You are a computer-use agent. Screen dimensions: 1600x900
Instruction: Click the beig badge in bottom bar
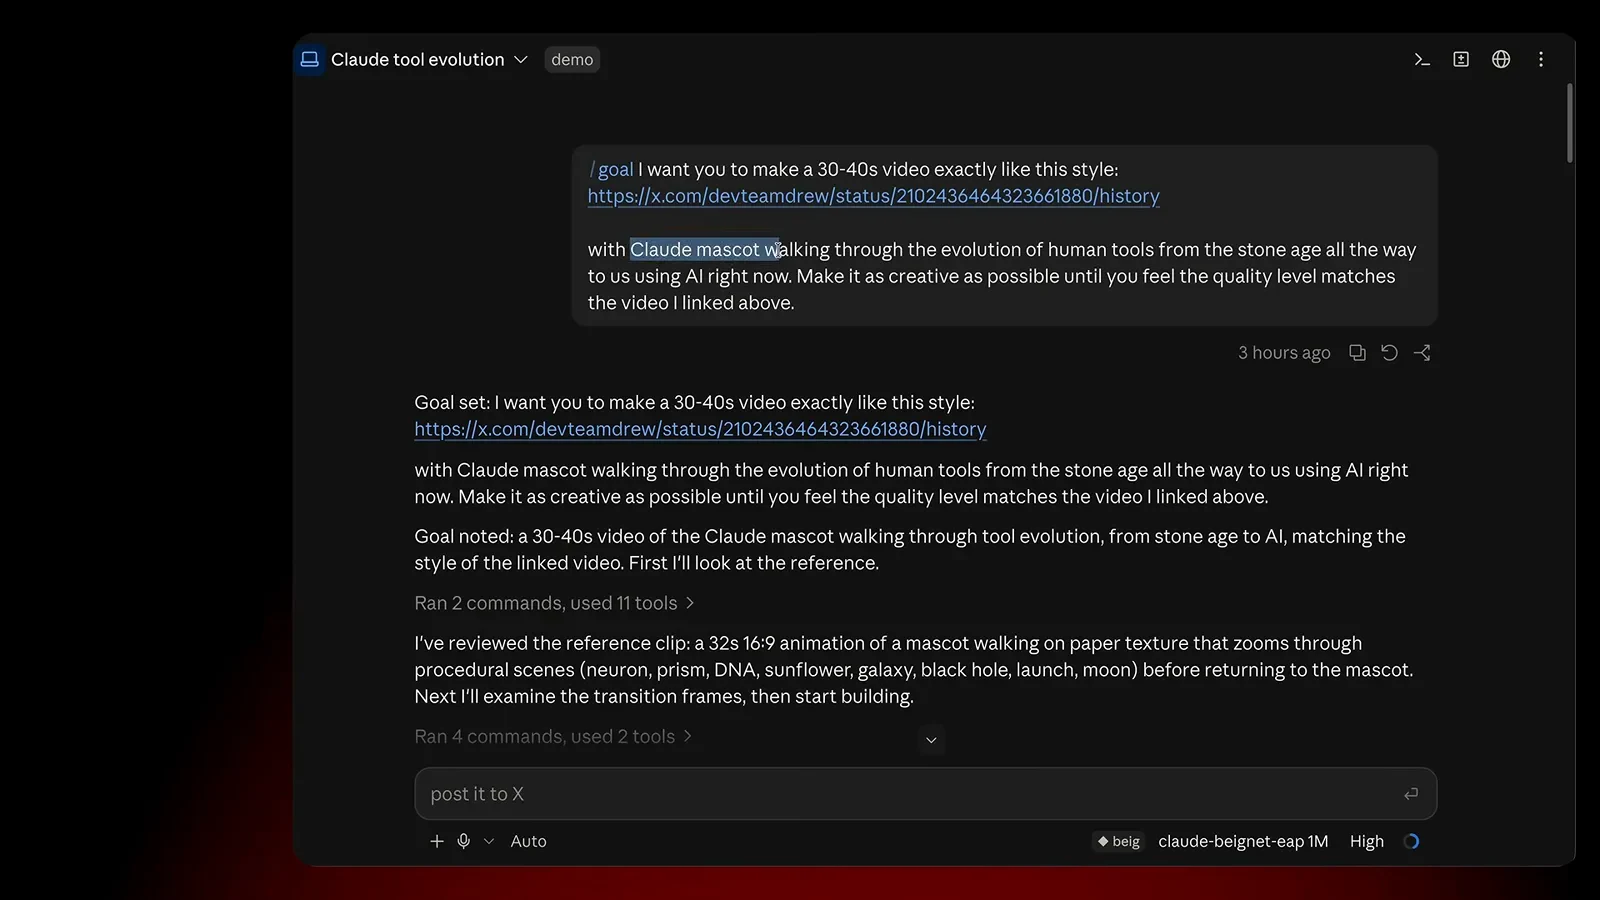(x=1118, y=842)
